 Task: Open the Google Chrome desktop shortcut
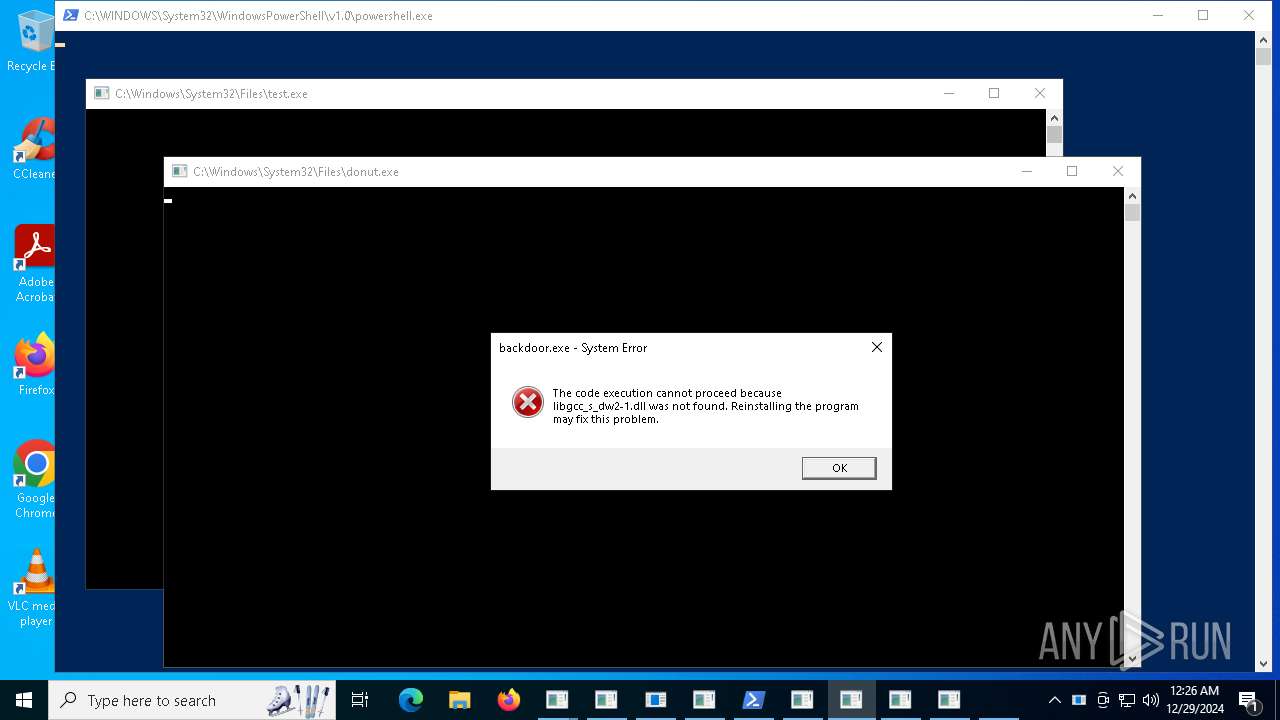pos(35,480)
